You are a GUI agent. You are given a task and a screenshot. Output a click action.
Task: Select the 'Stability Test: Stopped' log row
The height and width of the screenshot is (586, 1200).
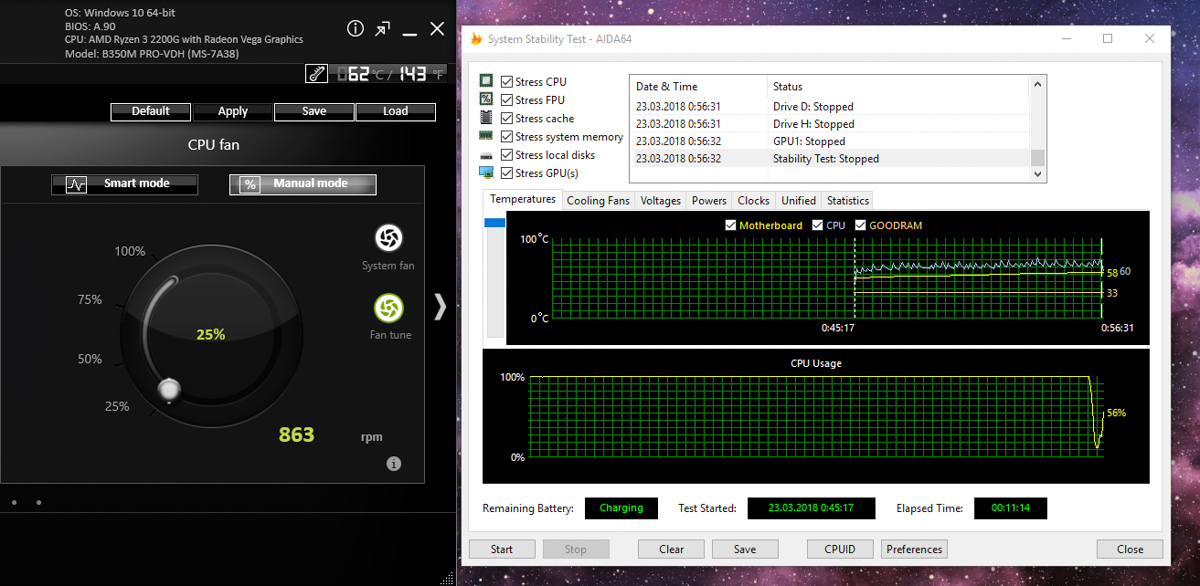coord(830,158)
